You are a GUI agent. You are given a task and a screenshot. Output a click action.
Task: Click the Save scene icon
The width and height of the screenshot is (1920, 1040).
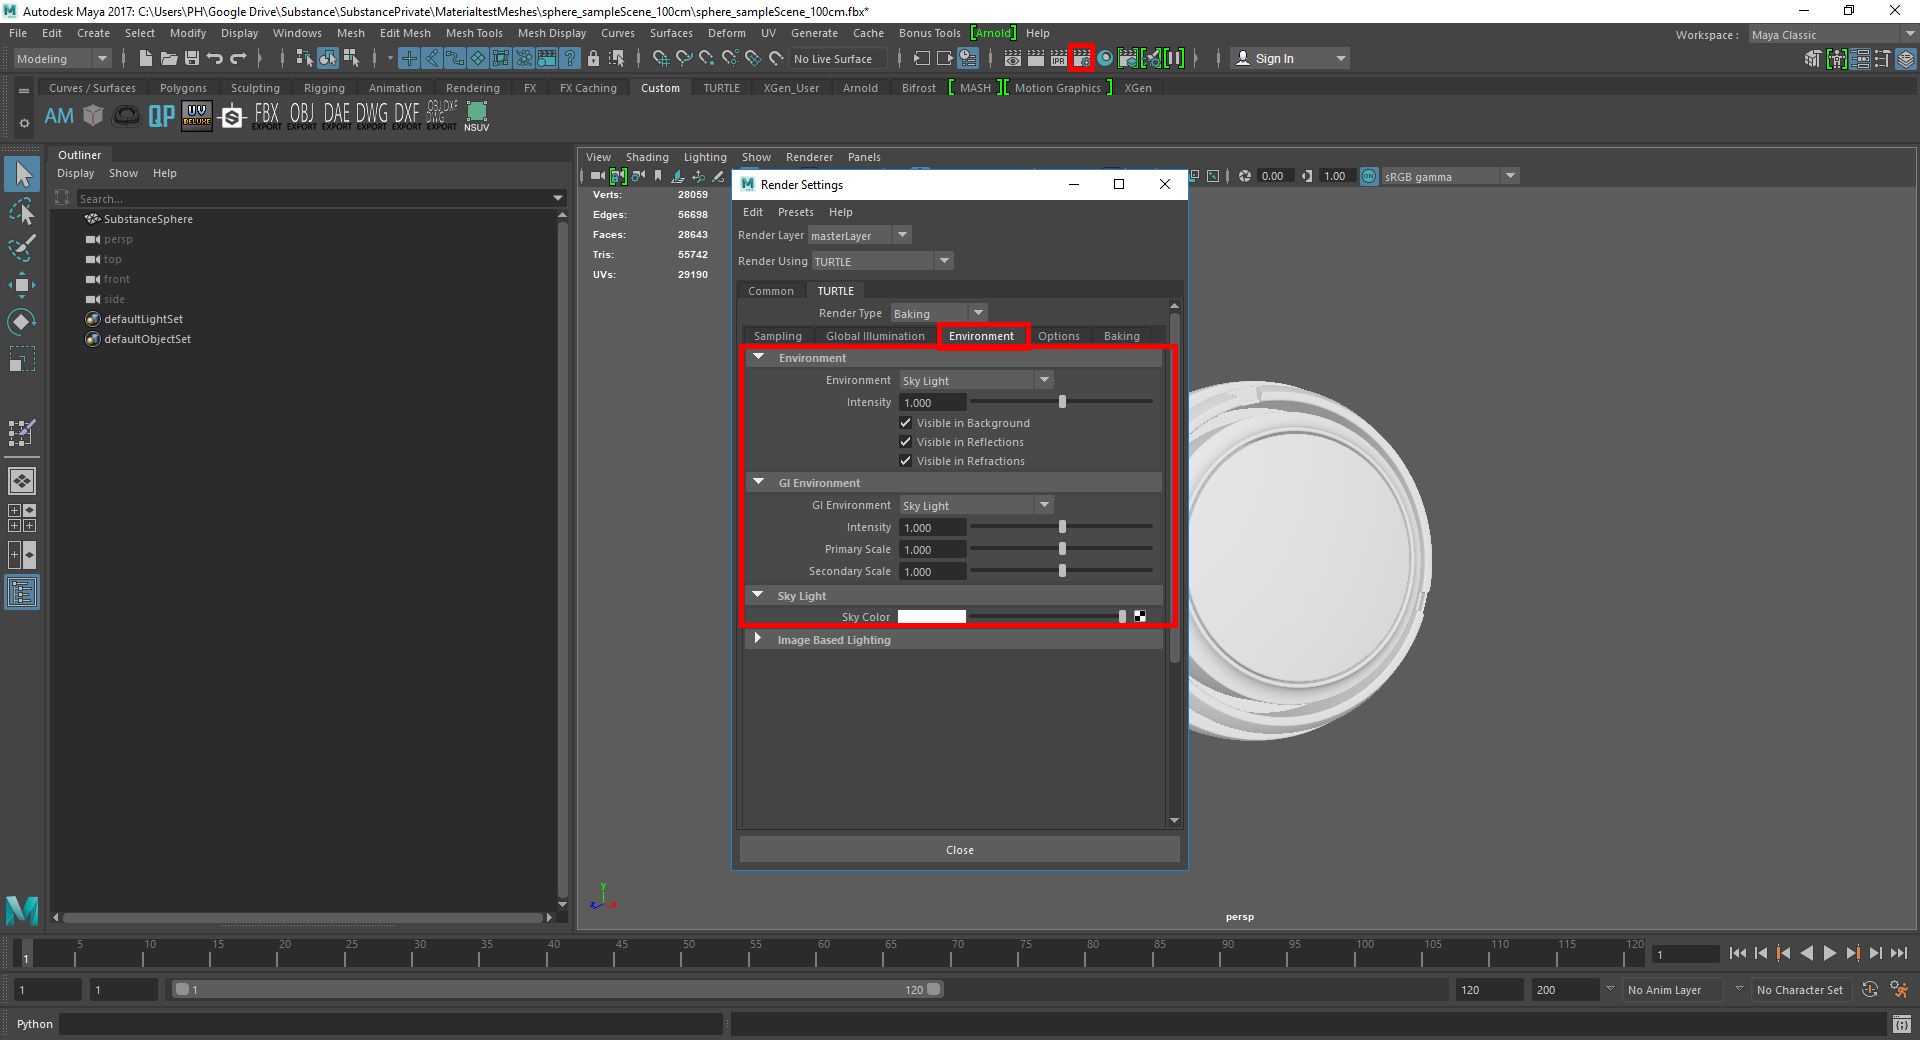pyautogui.click(x=192, y=59)
